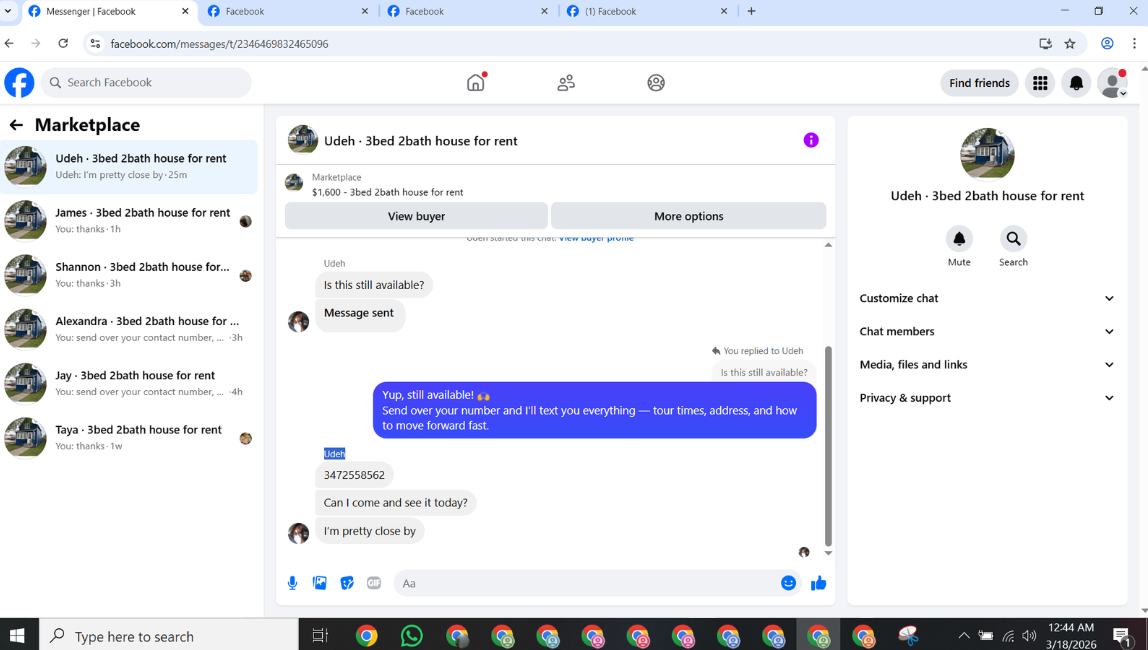Open Chrome profile icon
Viewport: 1148px width, 650px height.
[1107, 44]
